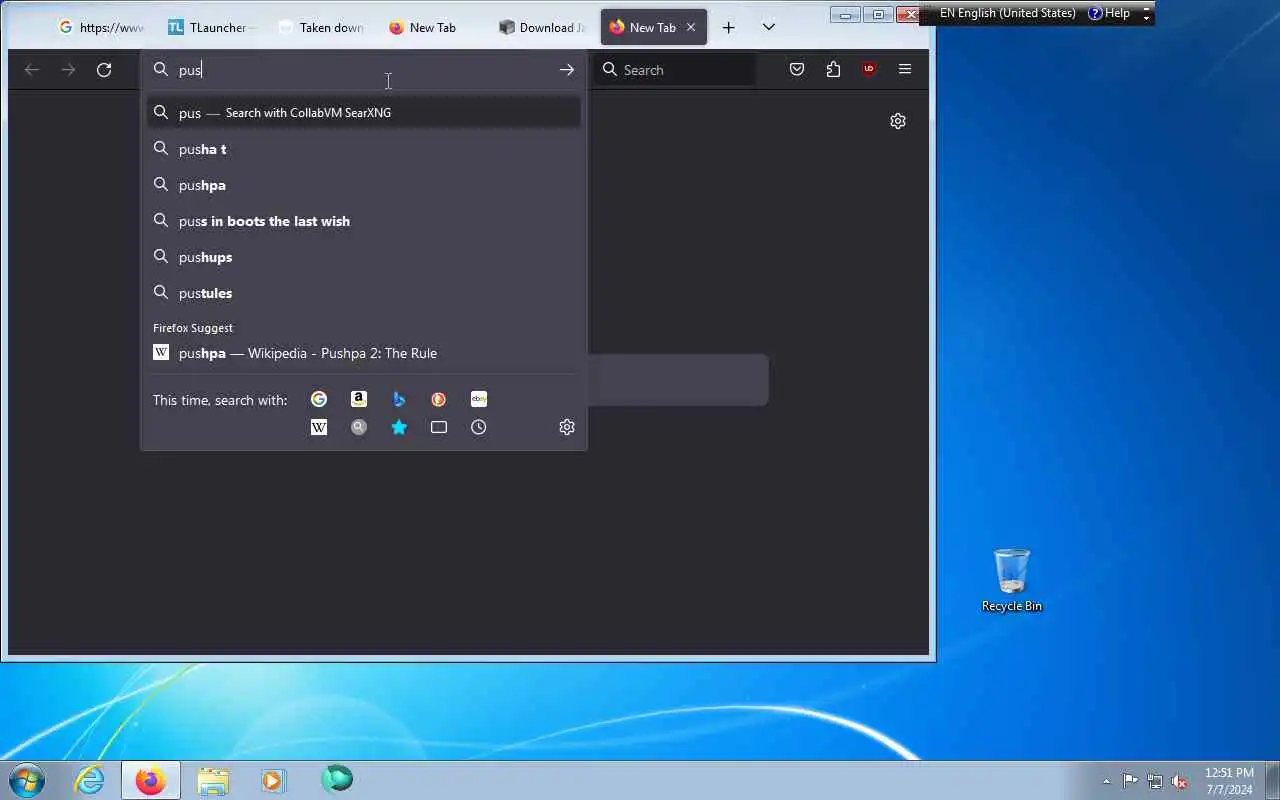The width and height of the screenshot is (1280, 800).
Task: Choose 'puss in boots the last wish'
Action: 363,221
